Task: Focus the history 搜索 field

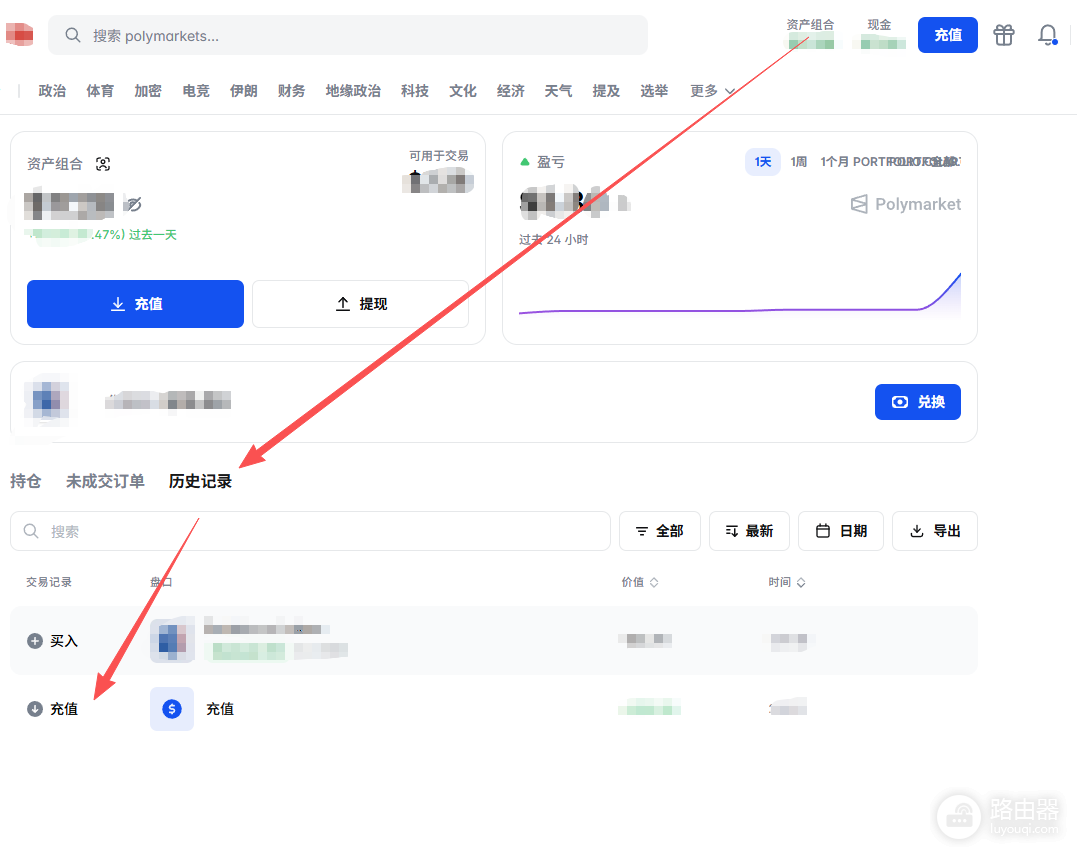Action: pos(310,531)
